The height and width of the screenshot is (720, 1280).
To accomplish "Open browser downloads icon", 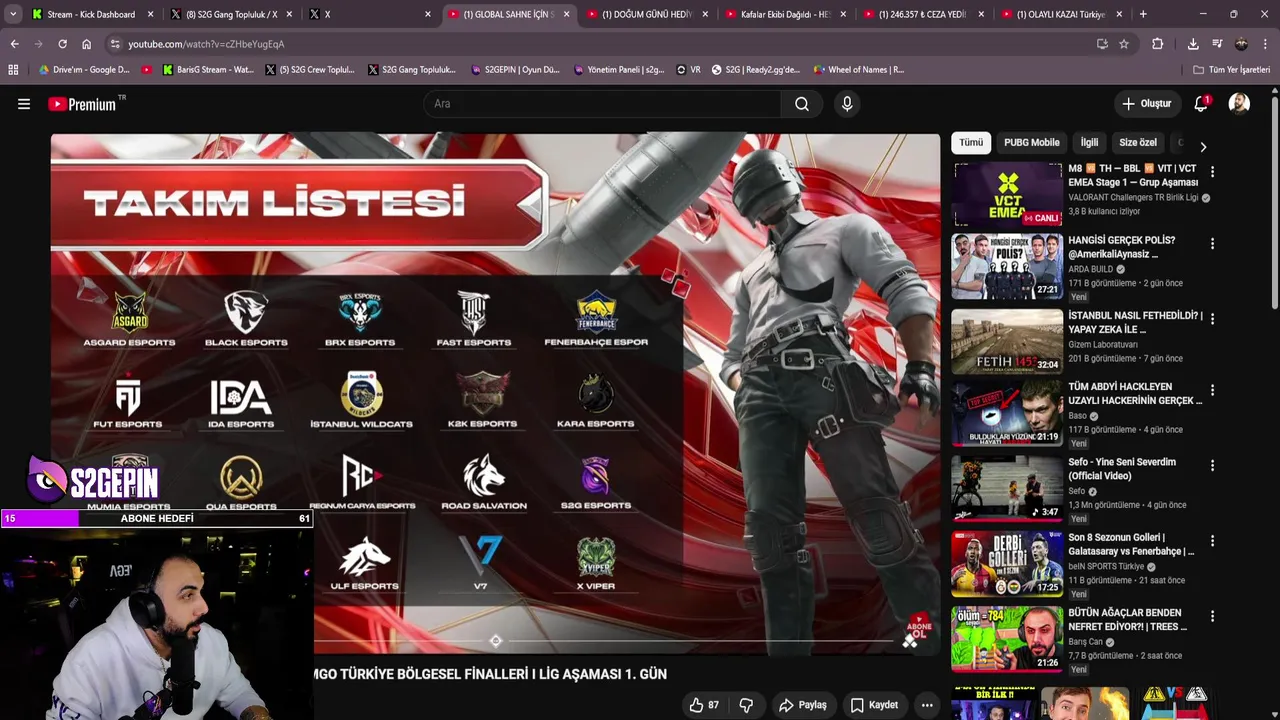I will point(1193,44).
